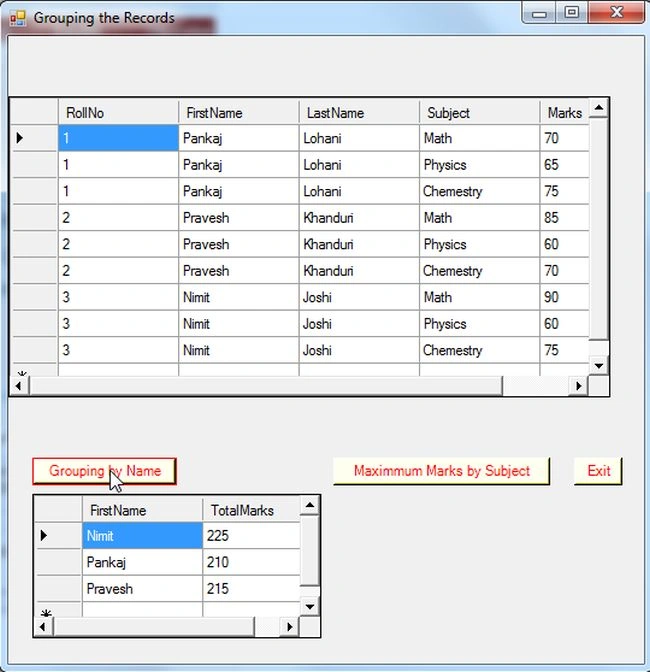Click upper grid vertical scrollbar down arrow
Image resolution: width=650 pixels, height=672 pixels.
599,366
